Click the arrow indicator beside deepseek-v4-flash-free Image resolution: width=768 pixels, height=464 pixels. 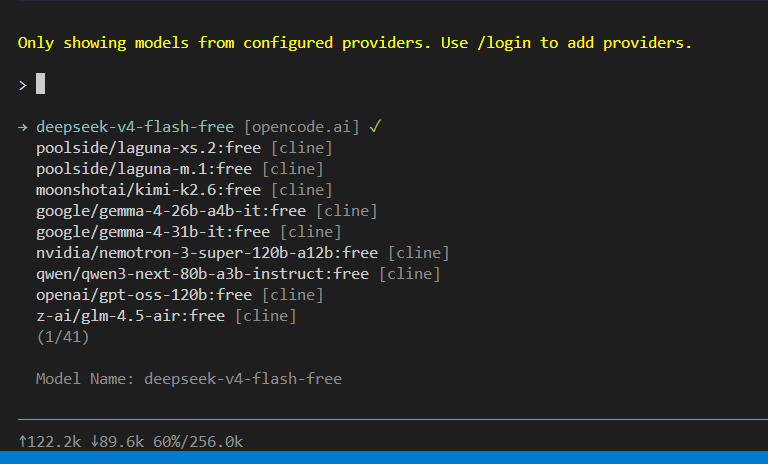tap(23, 127)
